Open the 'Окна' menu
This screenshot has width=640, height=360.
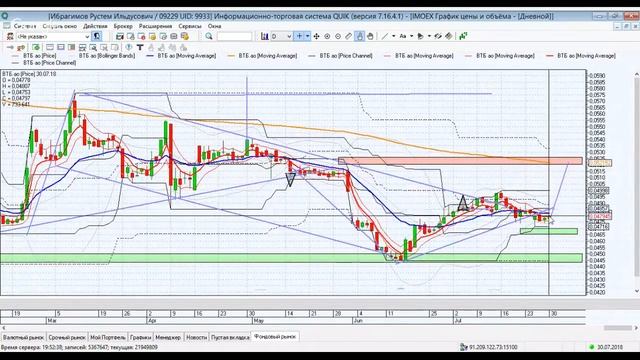(214, 26)
